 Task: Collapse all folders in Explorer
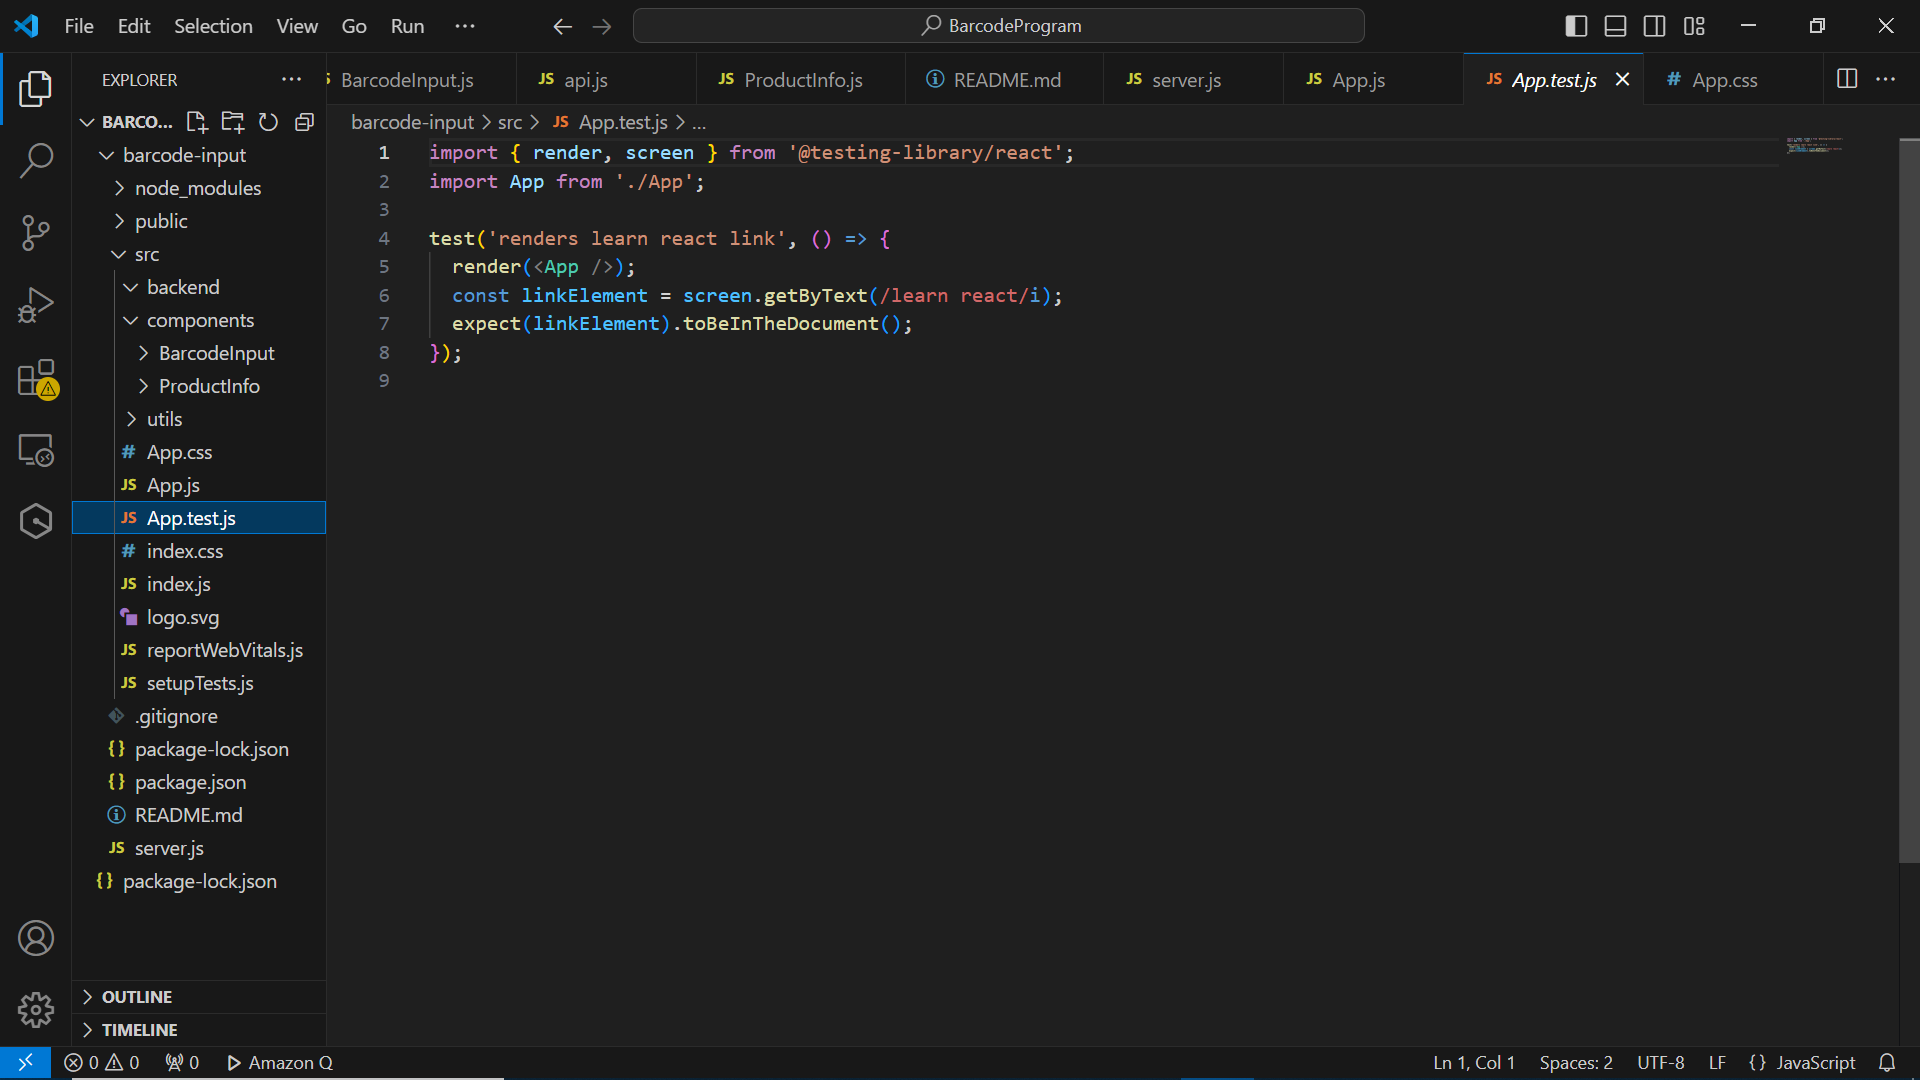pos(304,122)
